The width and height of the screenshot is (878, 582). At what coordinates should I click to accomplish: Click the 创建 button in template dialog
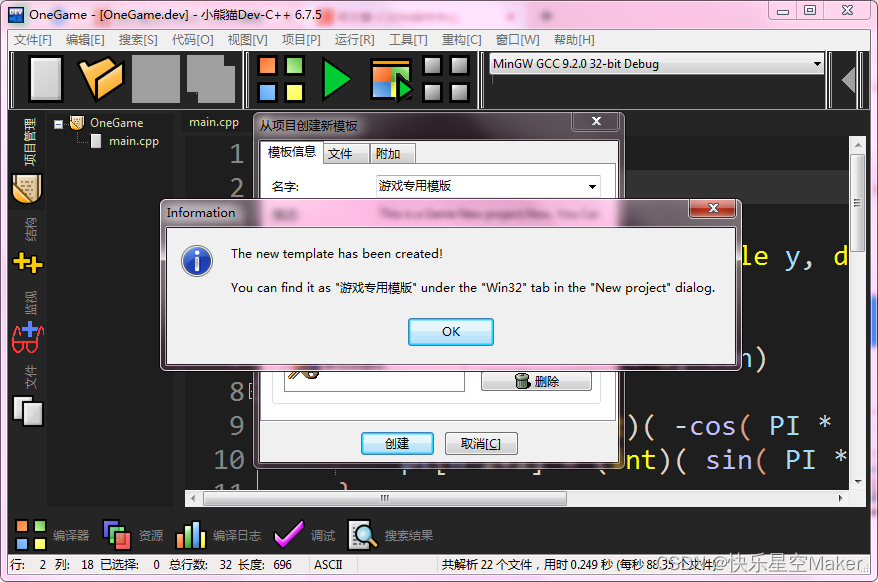[397, 444]
